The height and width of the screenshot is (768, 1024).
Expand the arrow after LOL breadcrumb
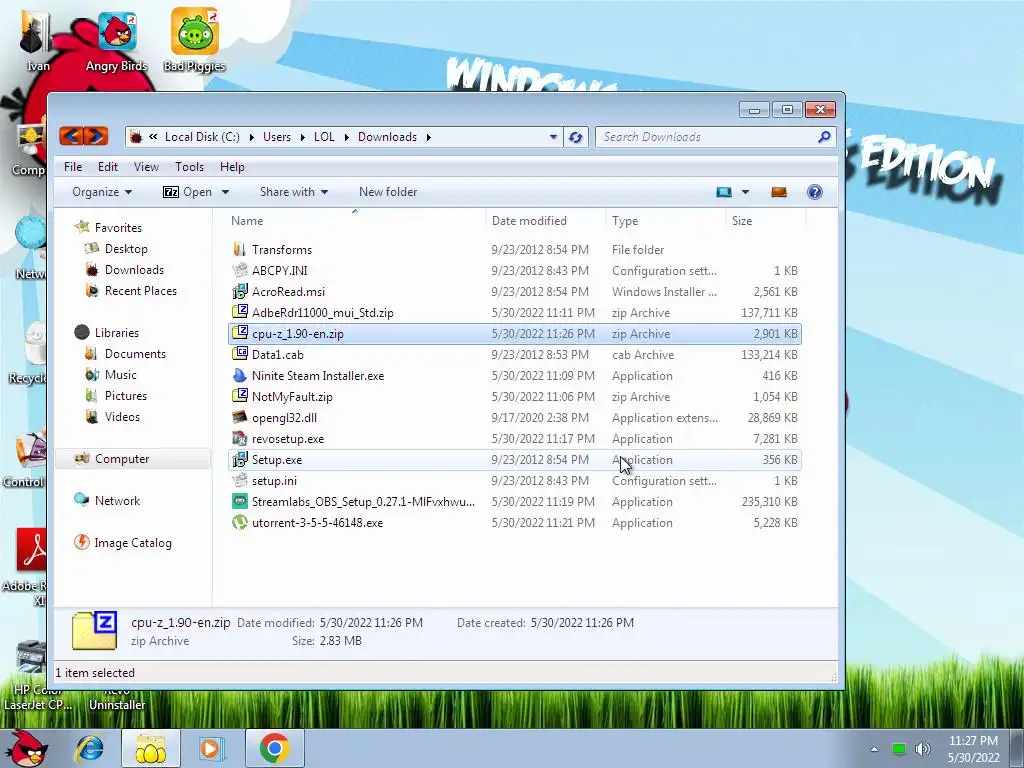(346, 137)
